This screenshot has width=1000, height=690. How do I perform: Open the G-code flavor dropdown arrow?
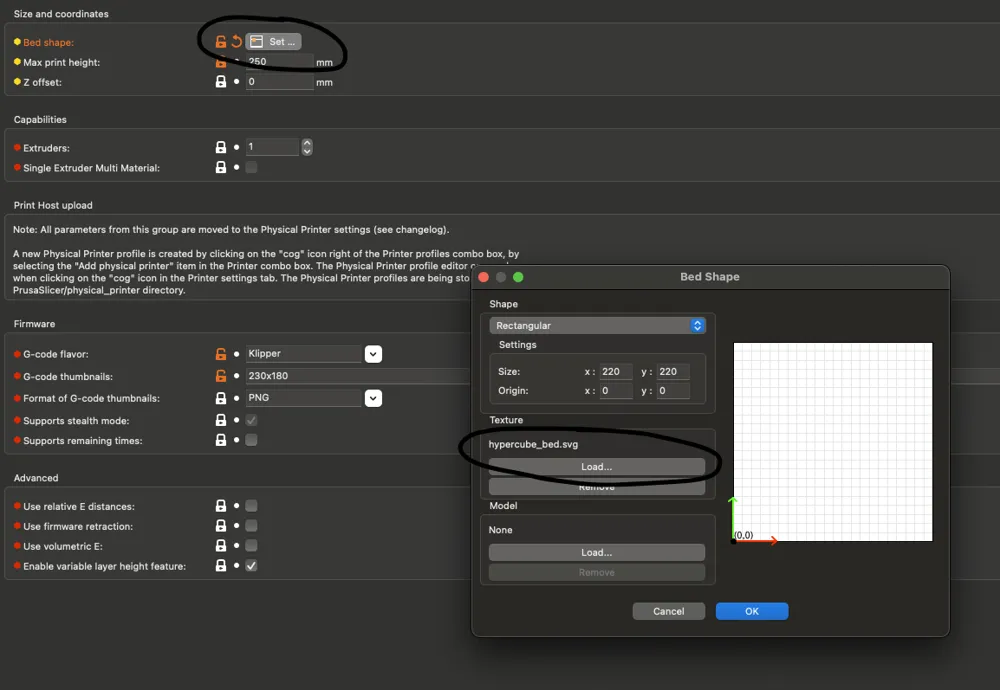(373, 354)
